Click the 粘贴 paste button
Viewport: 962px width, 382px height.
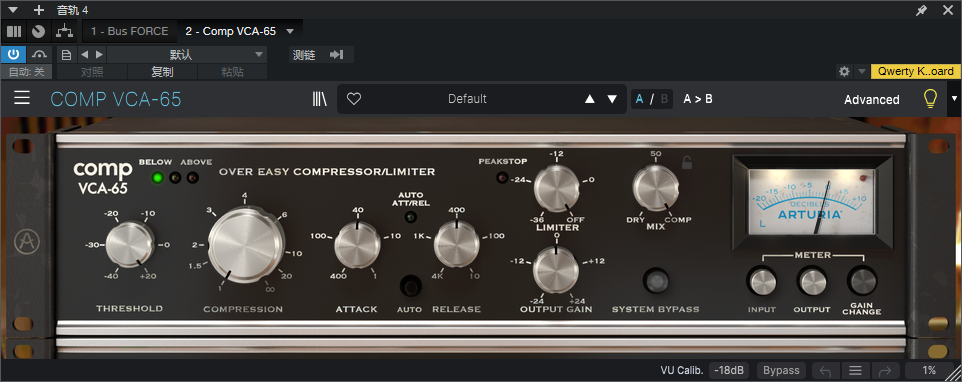[232, 72]
